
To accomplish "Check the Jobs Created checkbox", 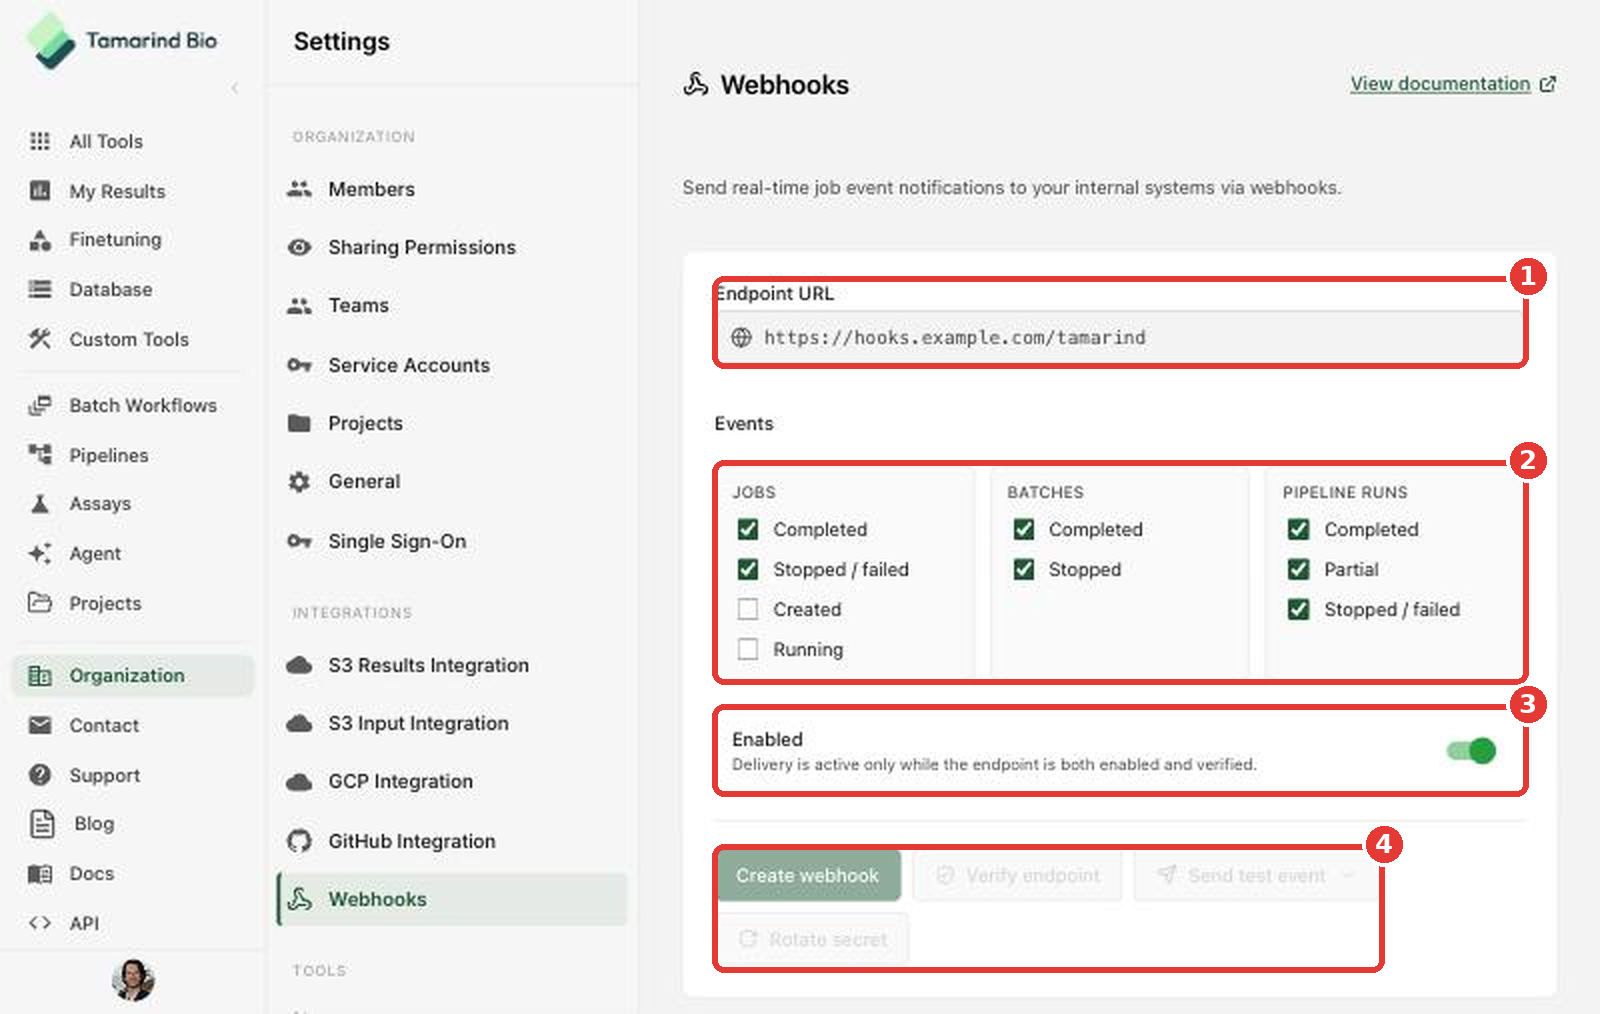I will (748, 609).
